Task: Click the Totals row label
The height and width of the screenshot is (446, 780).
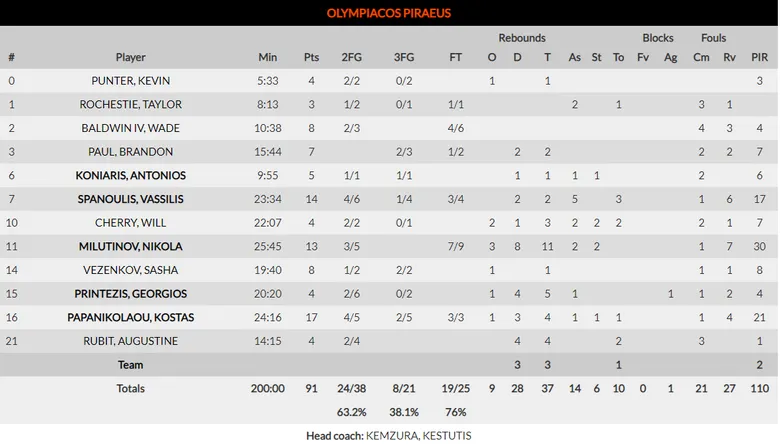Action: point(131,388)
